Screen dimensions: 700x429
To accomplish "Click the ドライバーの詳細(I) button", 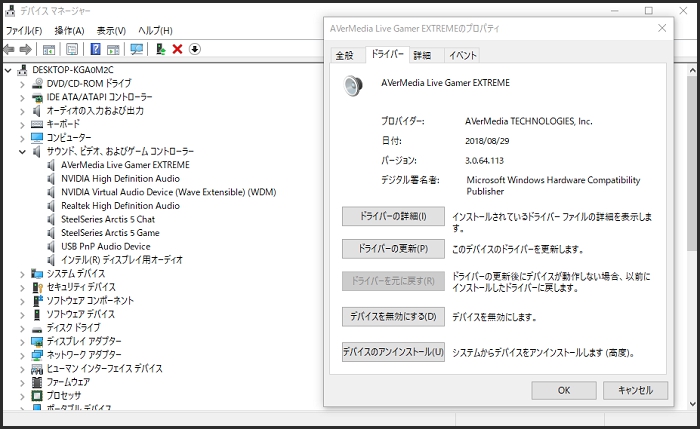I will point(393,217).
